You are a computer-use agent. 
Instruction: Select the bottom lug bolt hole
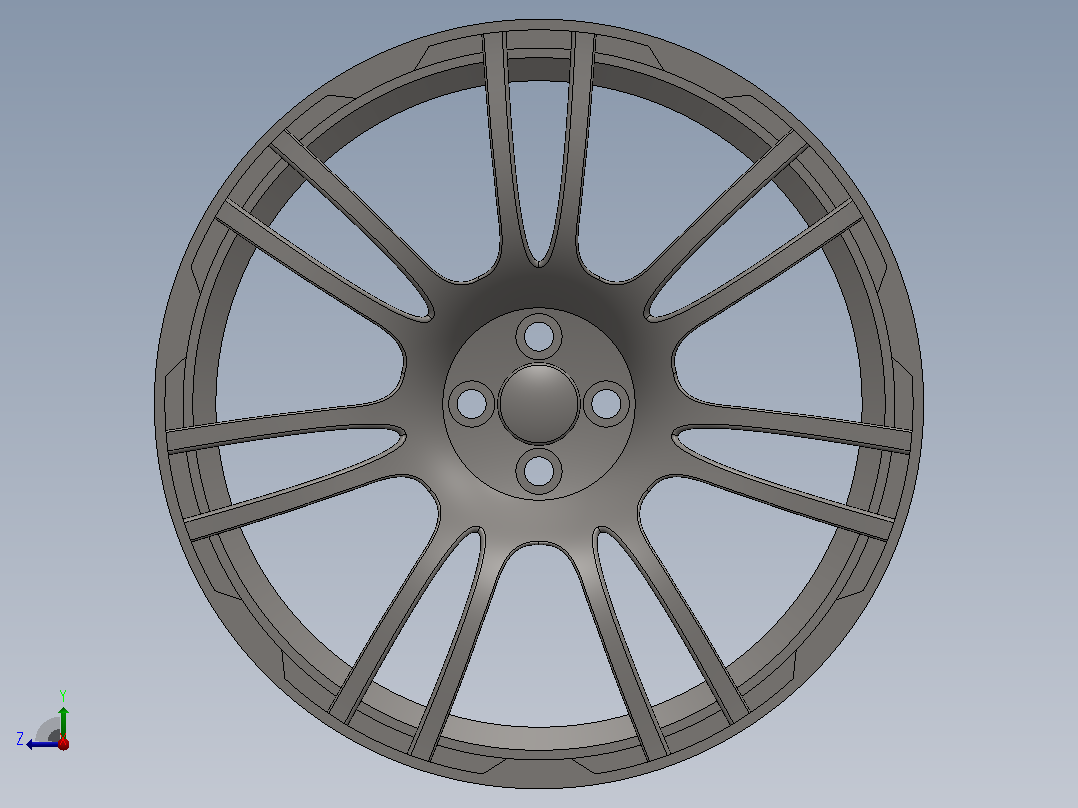tap(539, 472)
